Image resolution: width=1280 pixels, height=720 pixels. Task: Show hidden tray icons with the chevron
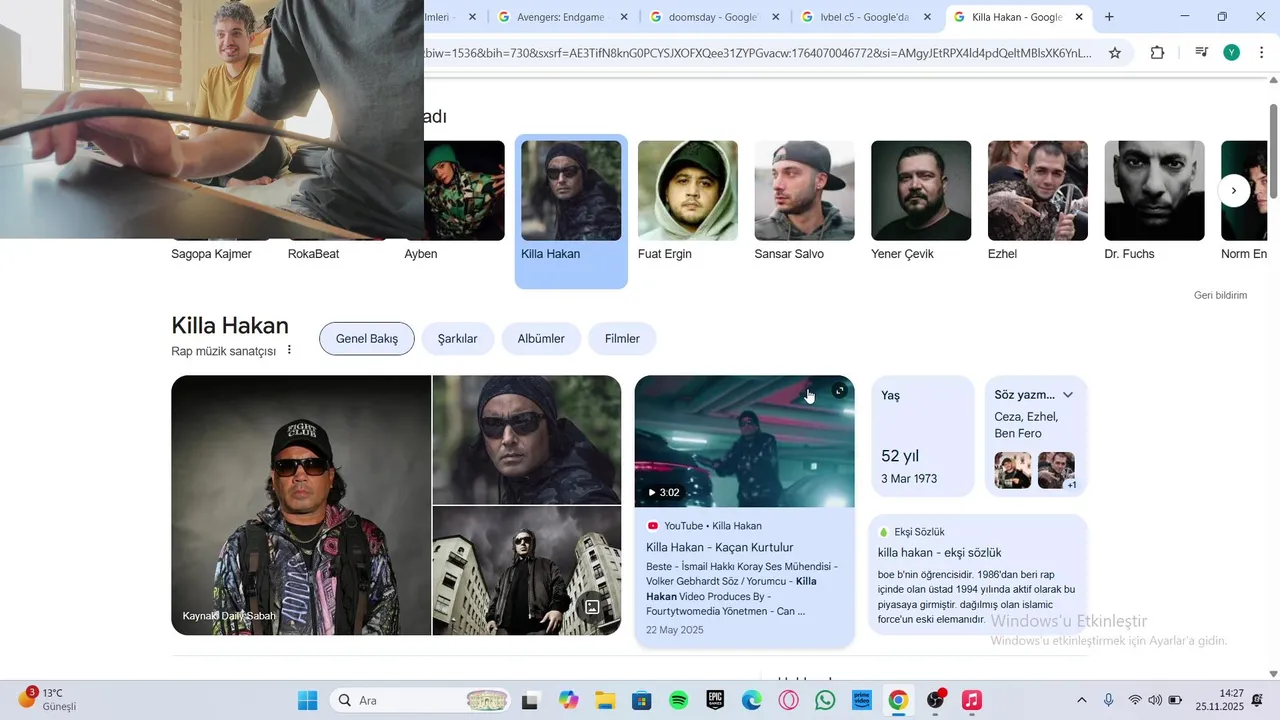(x=1081, y=700)
